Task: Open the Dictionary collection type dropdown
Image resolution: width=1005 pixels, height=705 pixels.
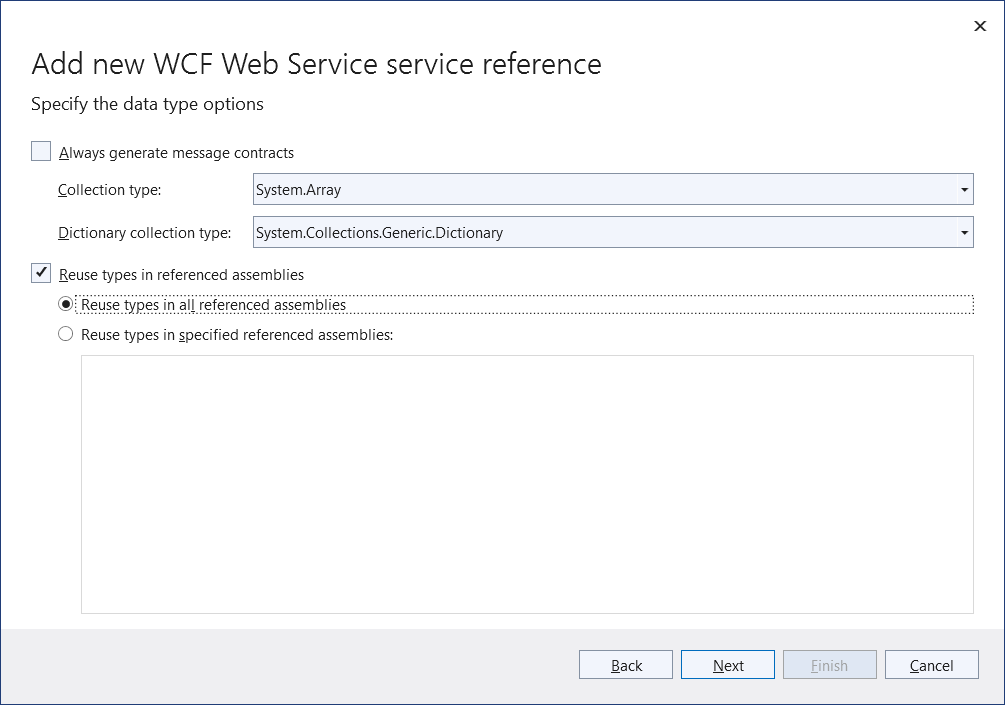Action: [966, 232]
